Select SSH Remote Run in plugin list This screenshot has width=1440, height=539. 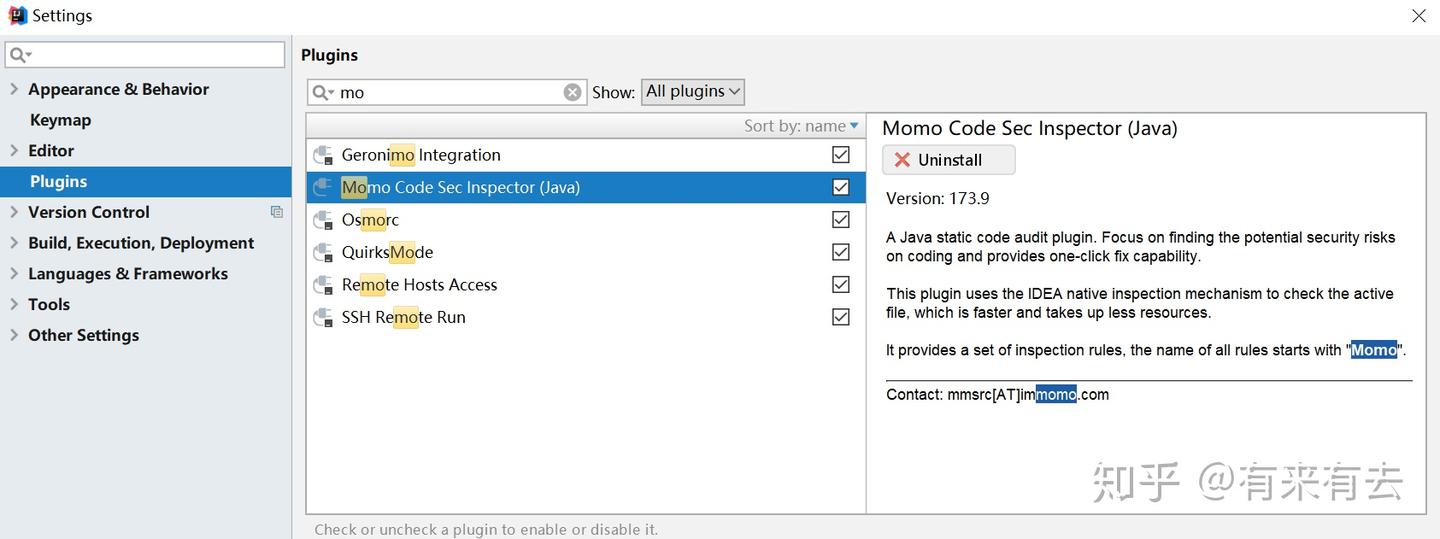(586, 317)
